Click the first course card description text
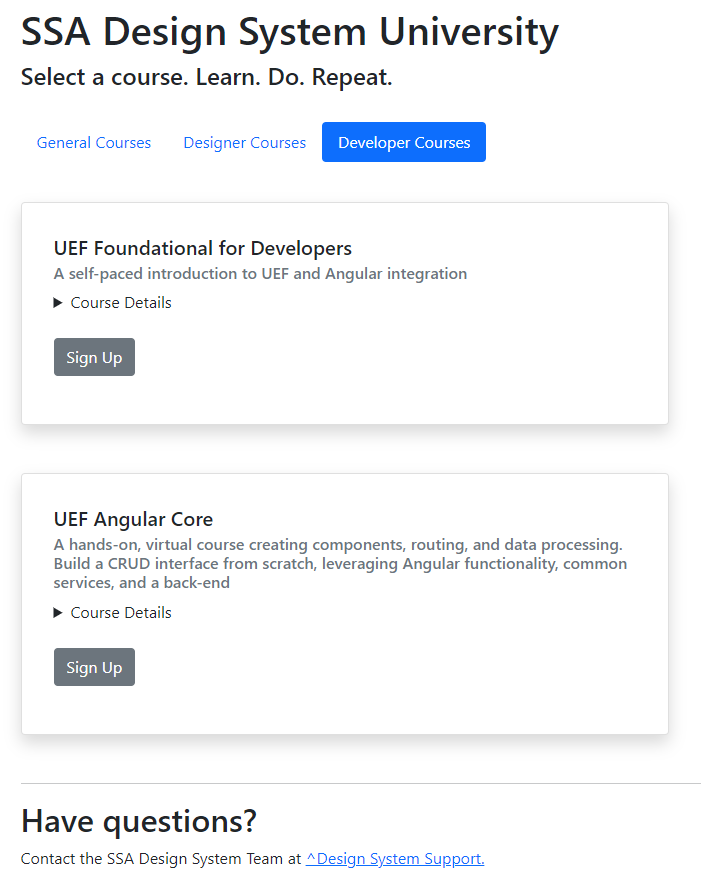 [x=260, y=273]
